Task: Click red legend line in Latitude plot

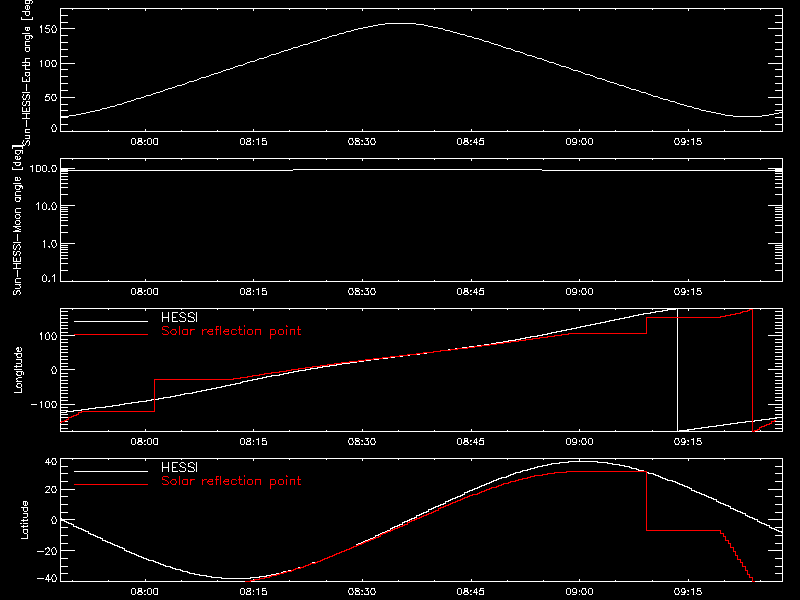Action: click(111, 485)
